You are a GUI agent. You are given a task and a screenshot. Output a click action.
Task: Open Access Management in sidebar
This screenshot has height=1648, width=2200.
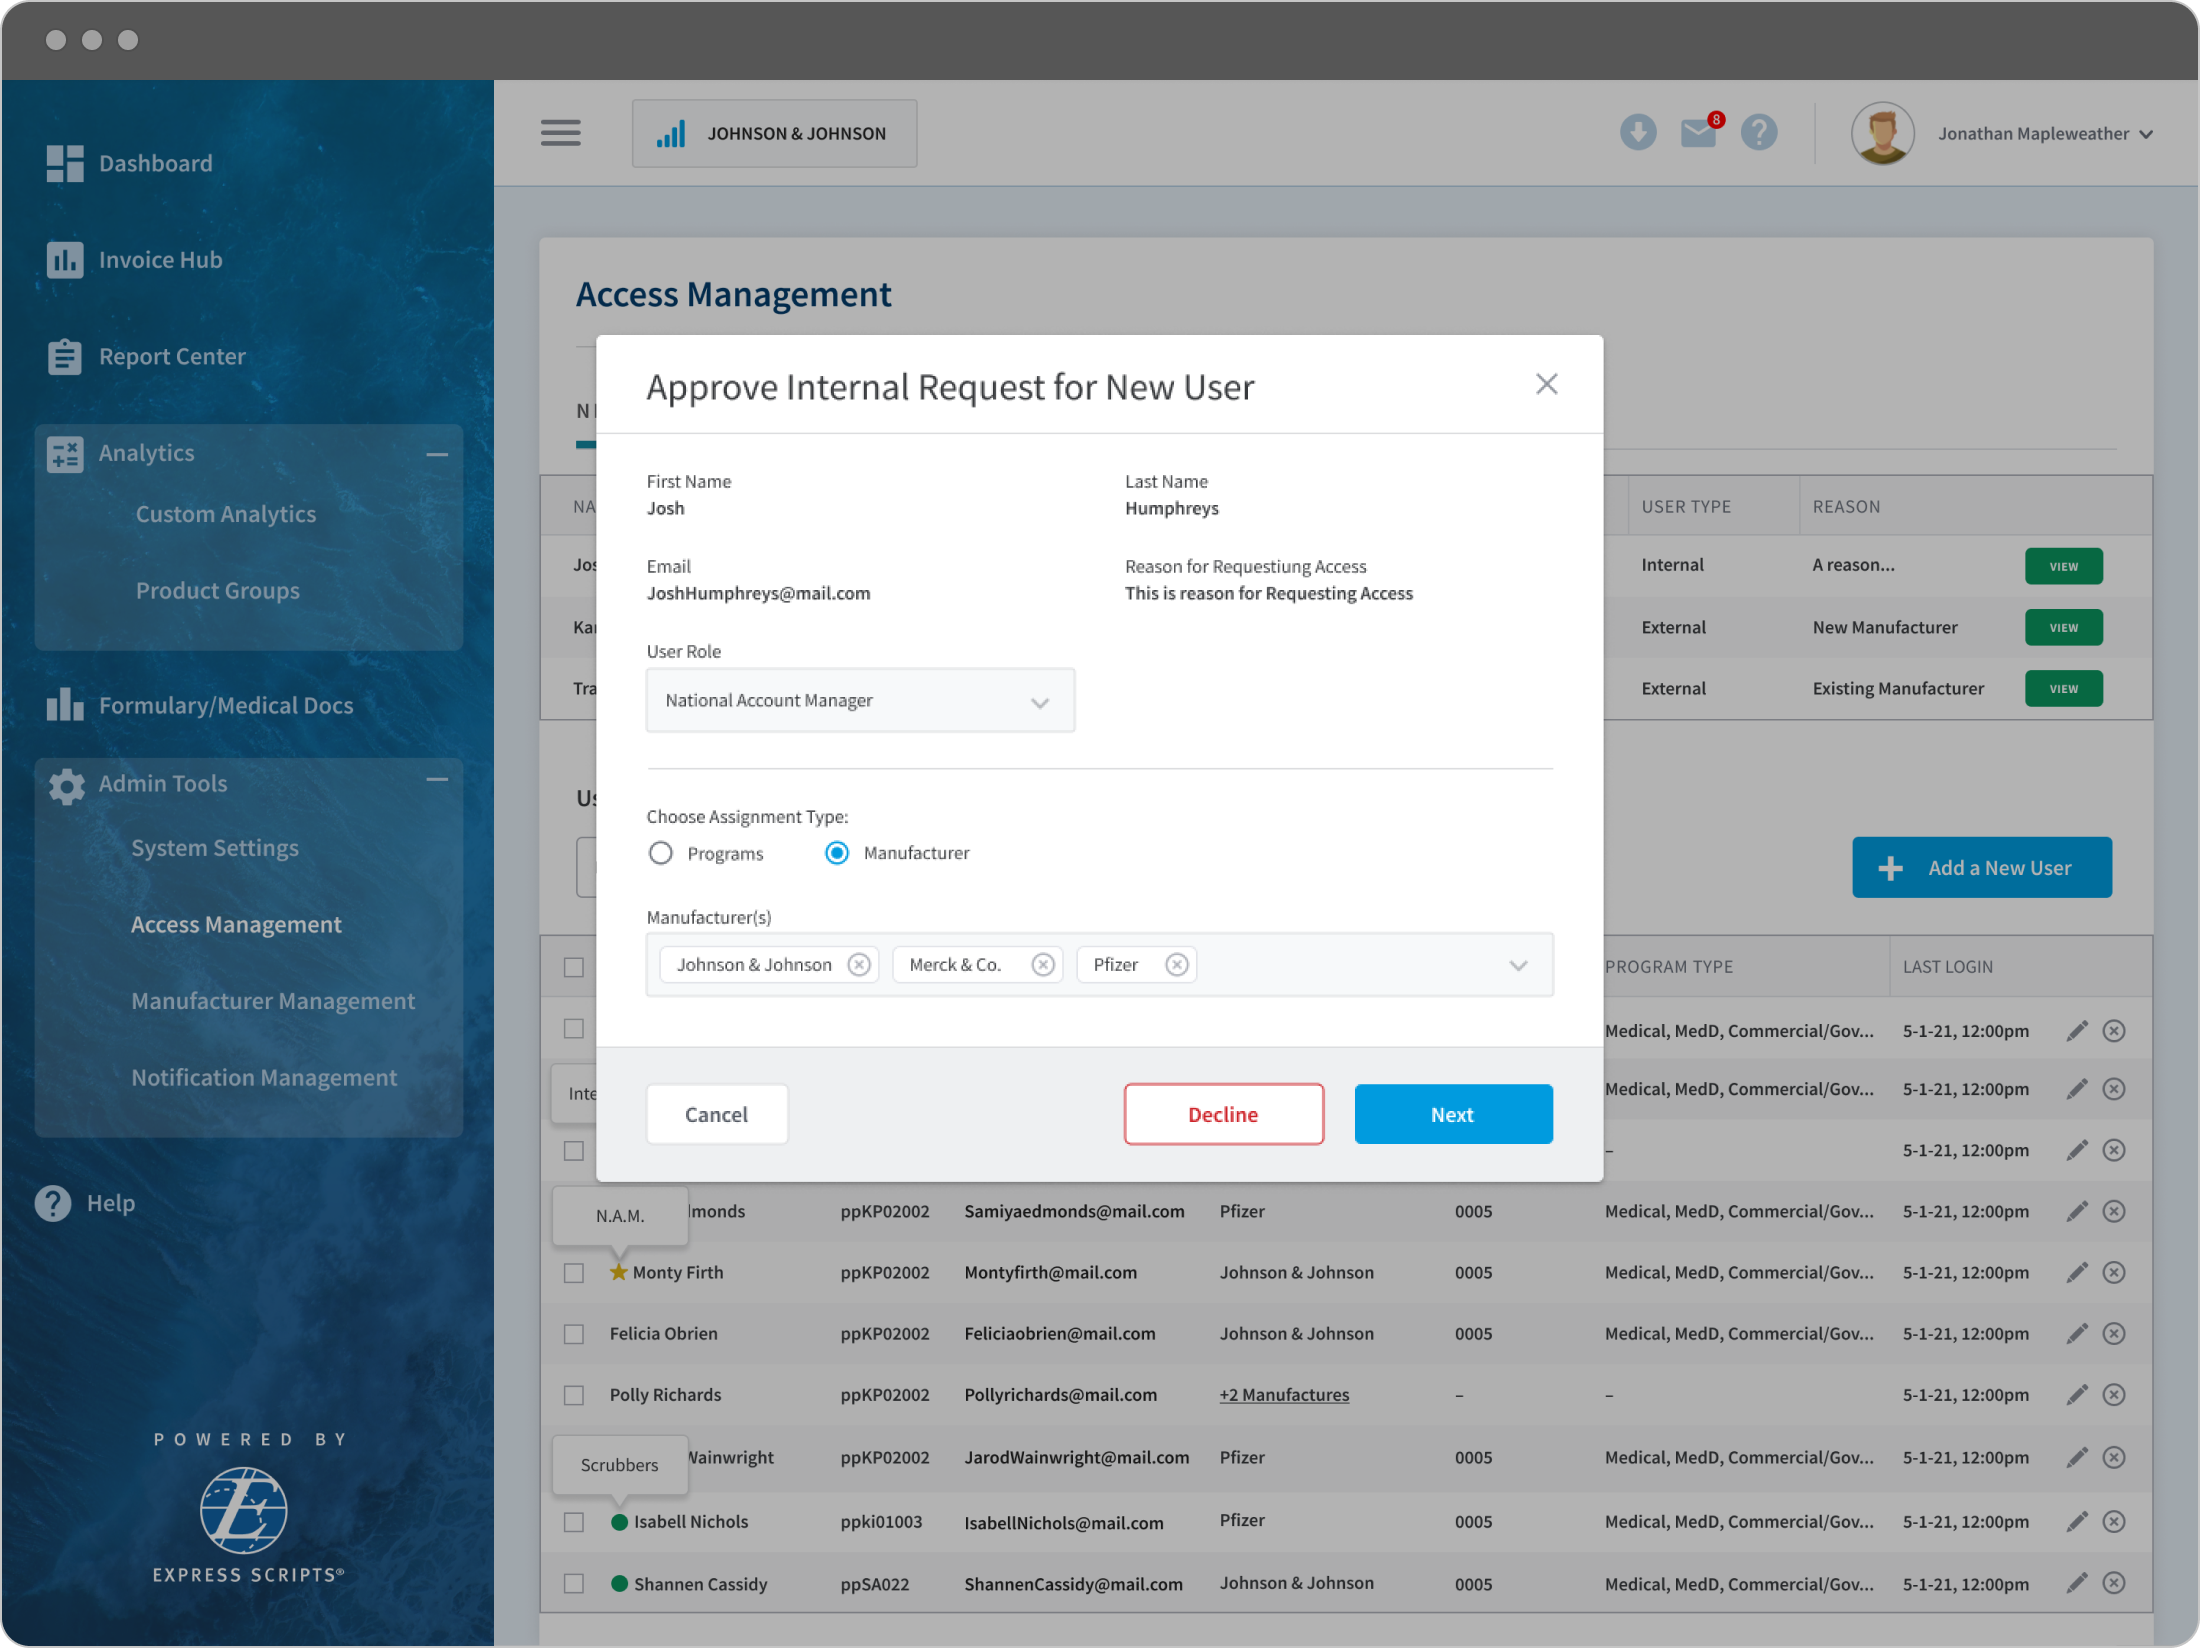236,925
